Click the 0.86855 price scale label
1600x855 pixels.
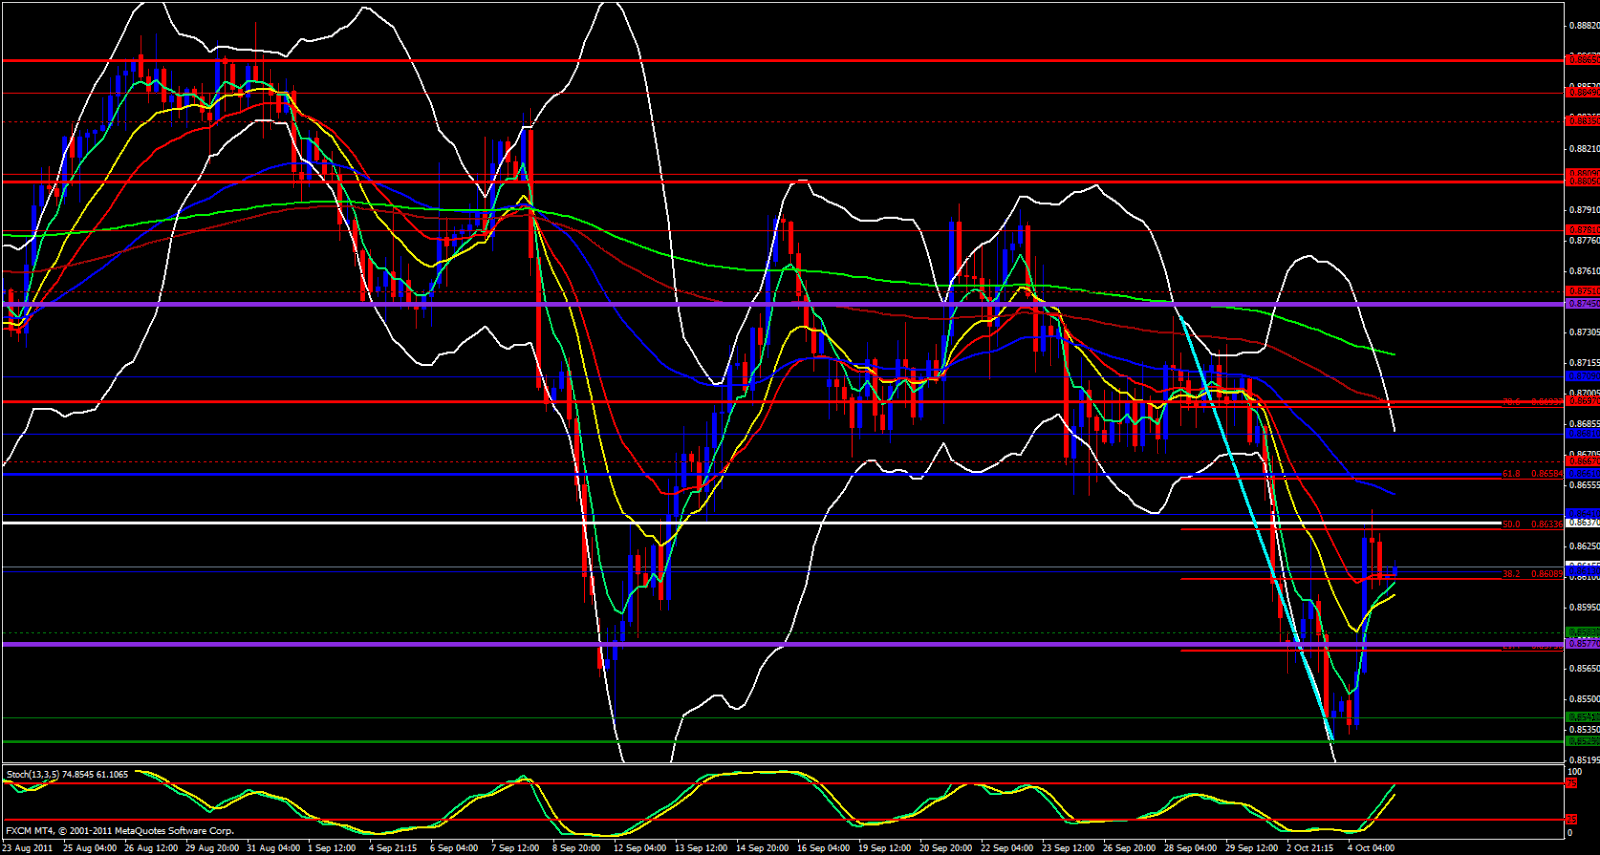tap(1584, 424)
